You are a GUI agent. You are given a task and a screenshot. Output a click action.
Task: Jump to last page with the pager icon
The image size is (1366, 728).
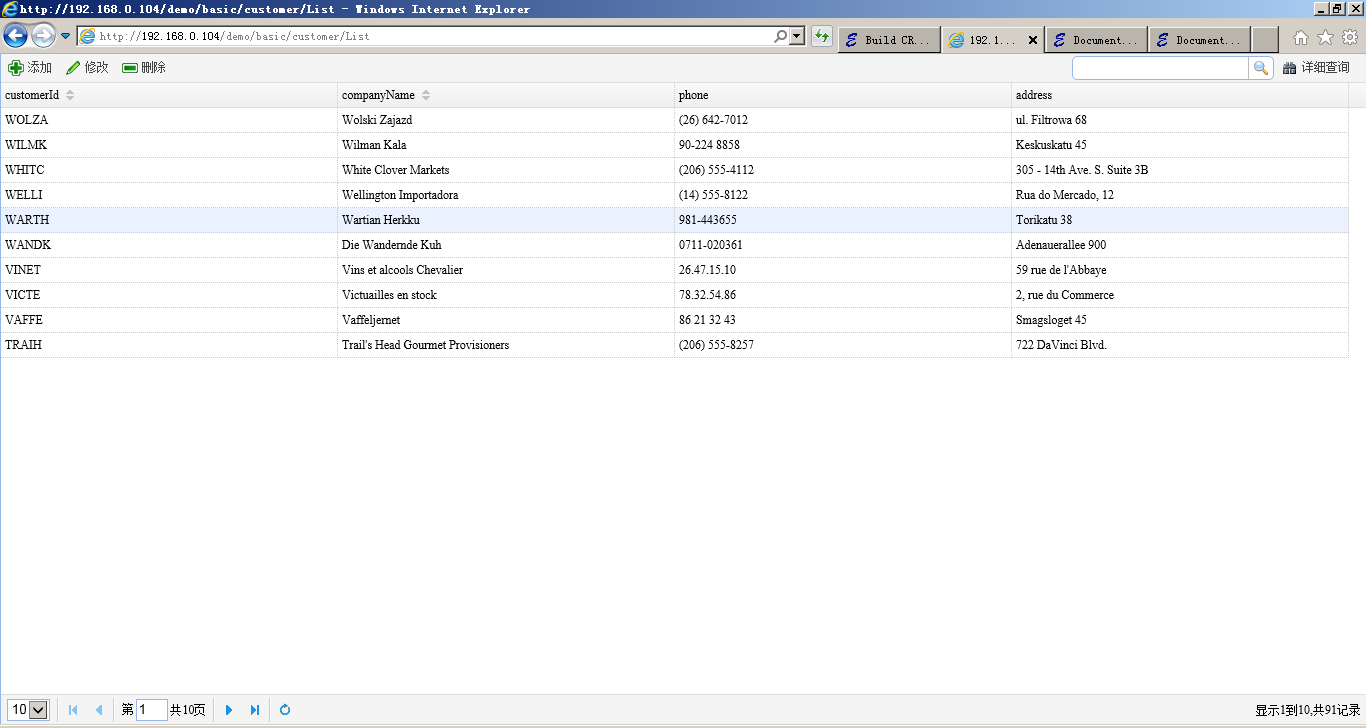pyautogui.click(x=255, y=709)
